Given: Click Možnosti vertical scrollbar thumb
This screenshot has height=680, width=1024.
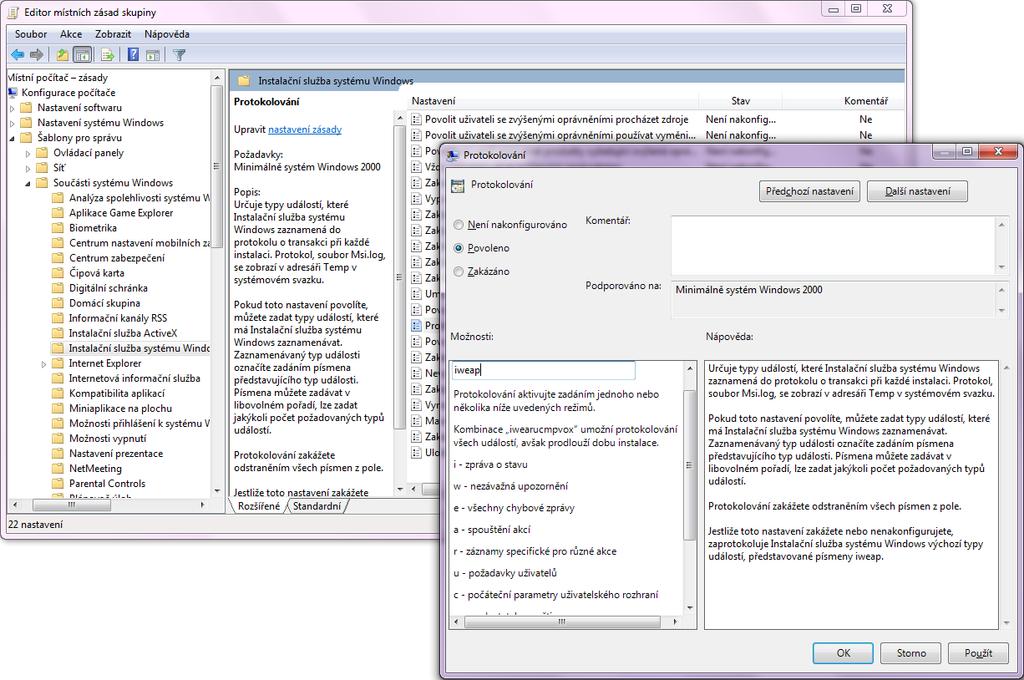Looking at the screenshot, I should coord(689,465).
